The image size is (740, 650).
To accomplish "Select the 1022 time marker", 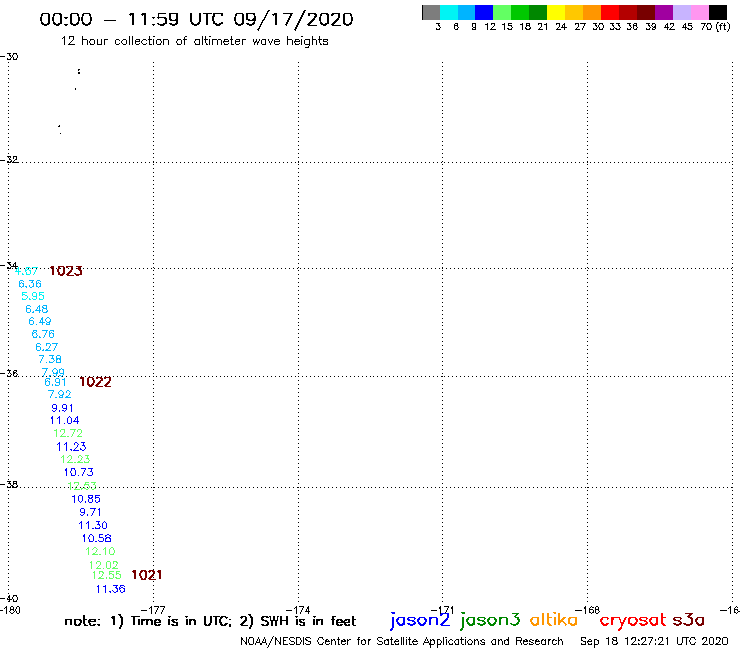I will [x=95, y=382].
